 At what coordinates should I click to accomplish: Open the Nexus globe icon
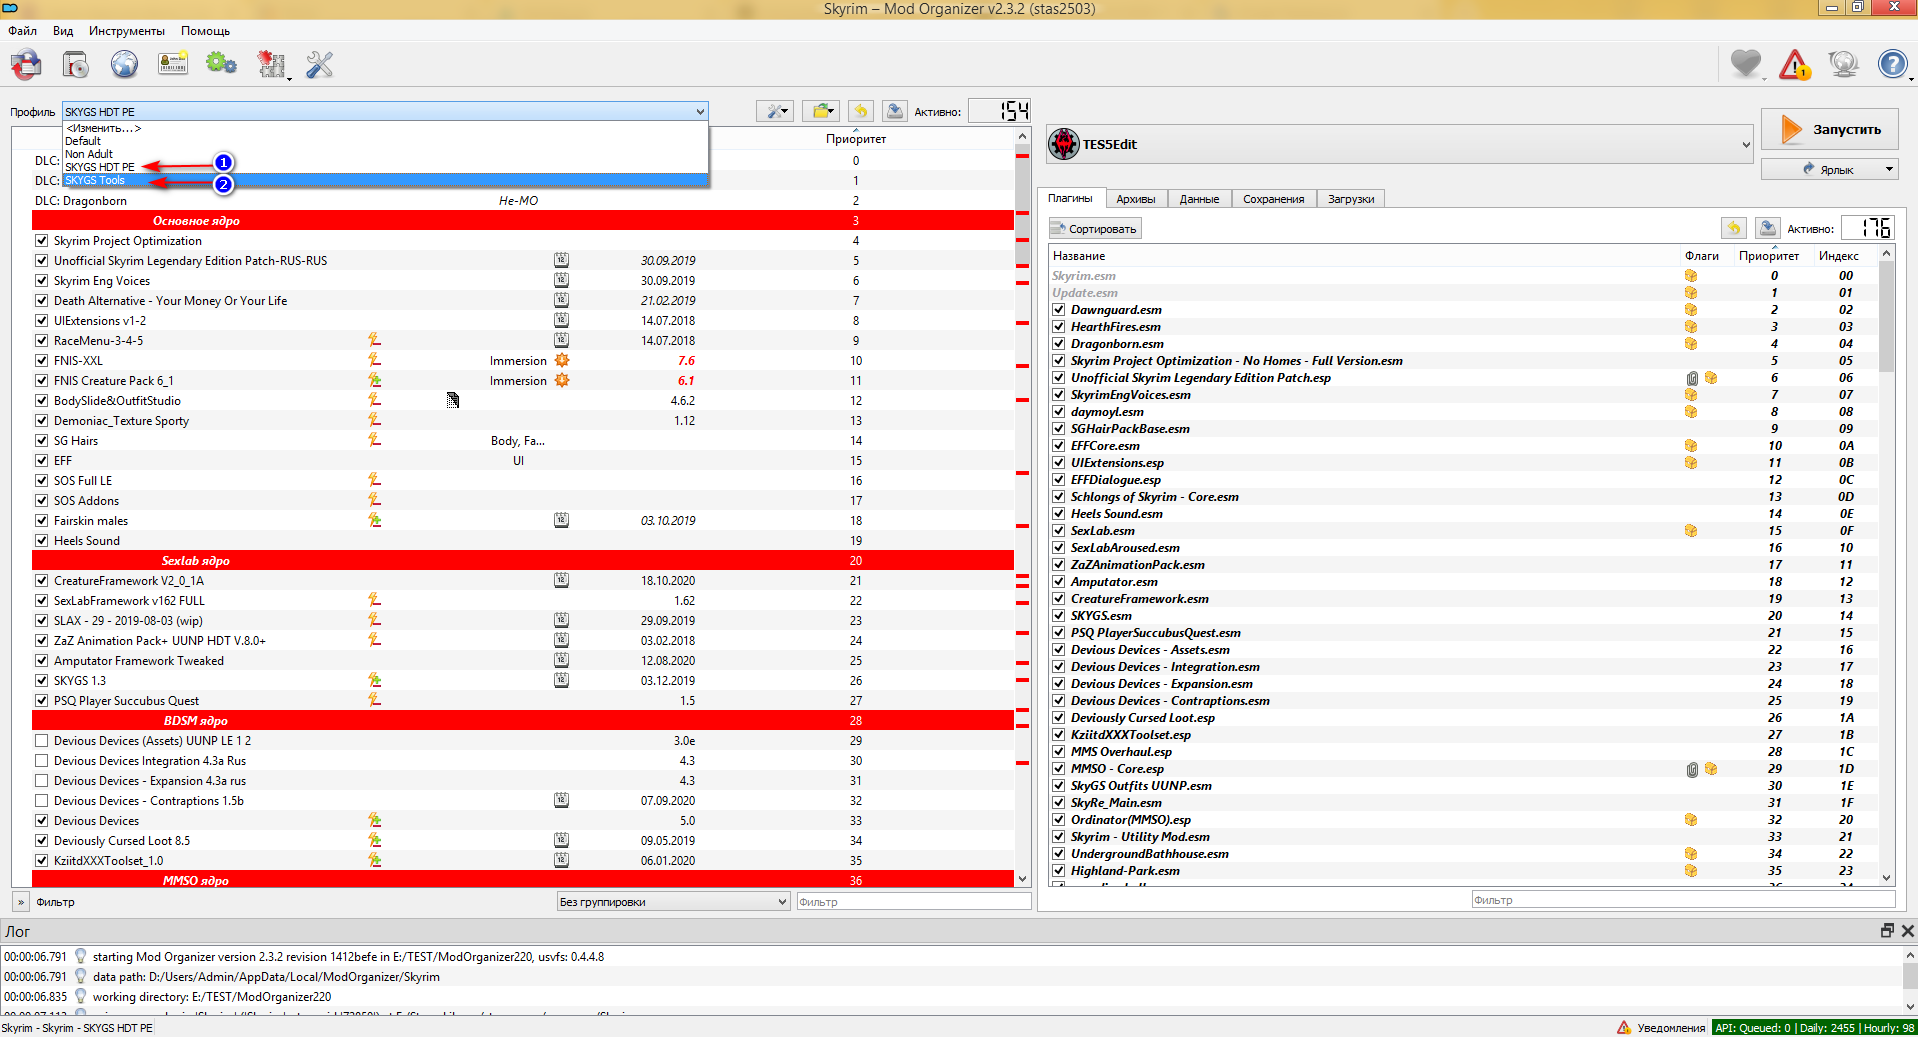point(124,65)
